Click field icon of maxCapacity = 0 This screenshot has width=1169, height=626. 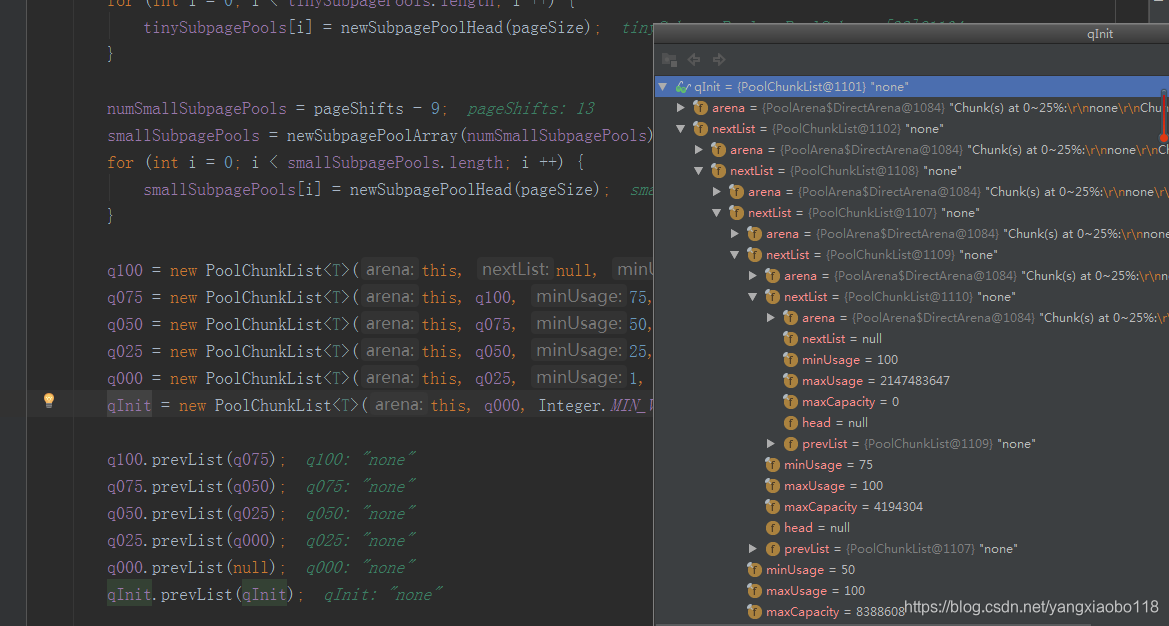[x=790, y=402]
